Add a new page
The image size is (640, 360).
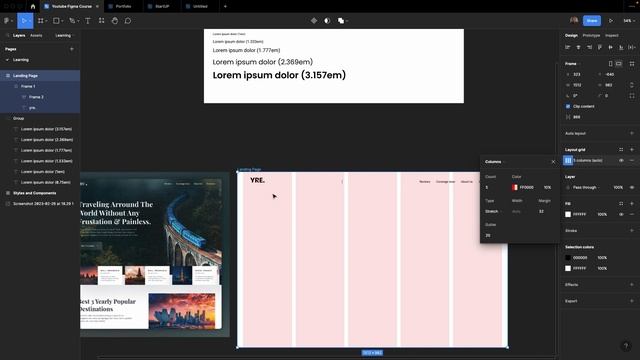tap(72, 49)
